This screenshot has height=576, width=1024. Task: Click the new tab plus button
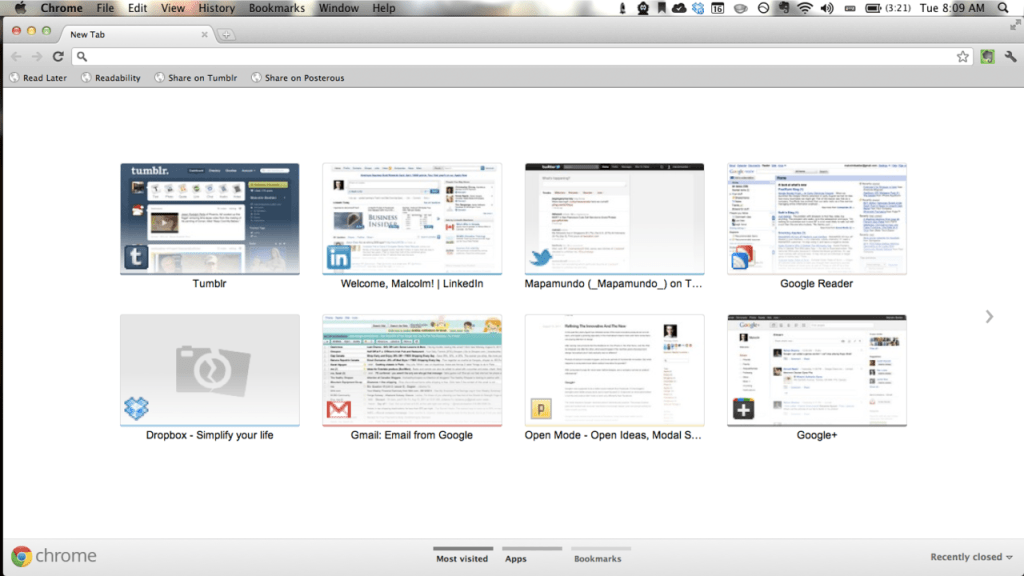click(x=227, y=35)
